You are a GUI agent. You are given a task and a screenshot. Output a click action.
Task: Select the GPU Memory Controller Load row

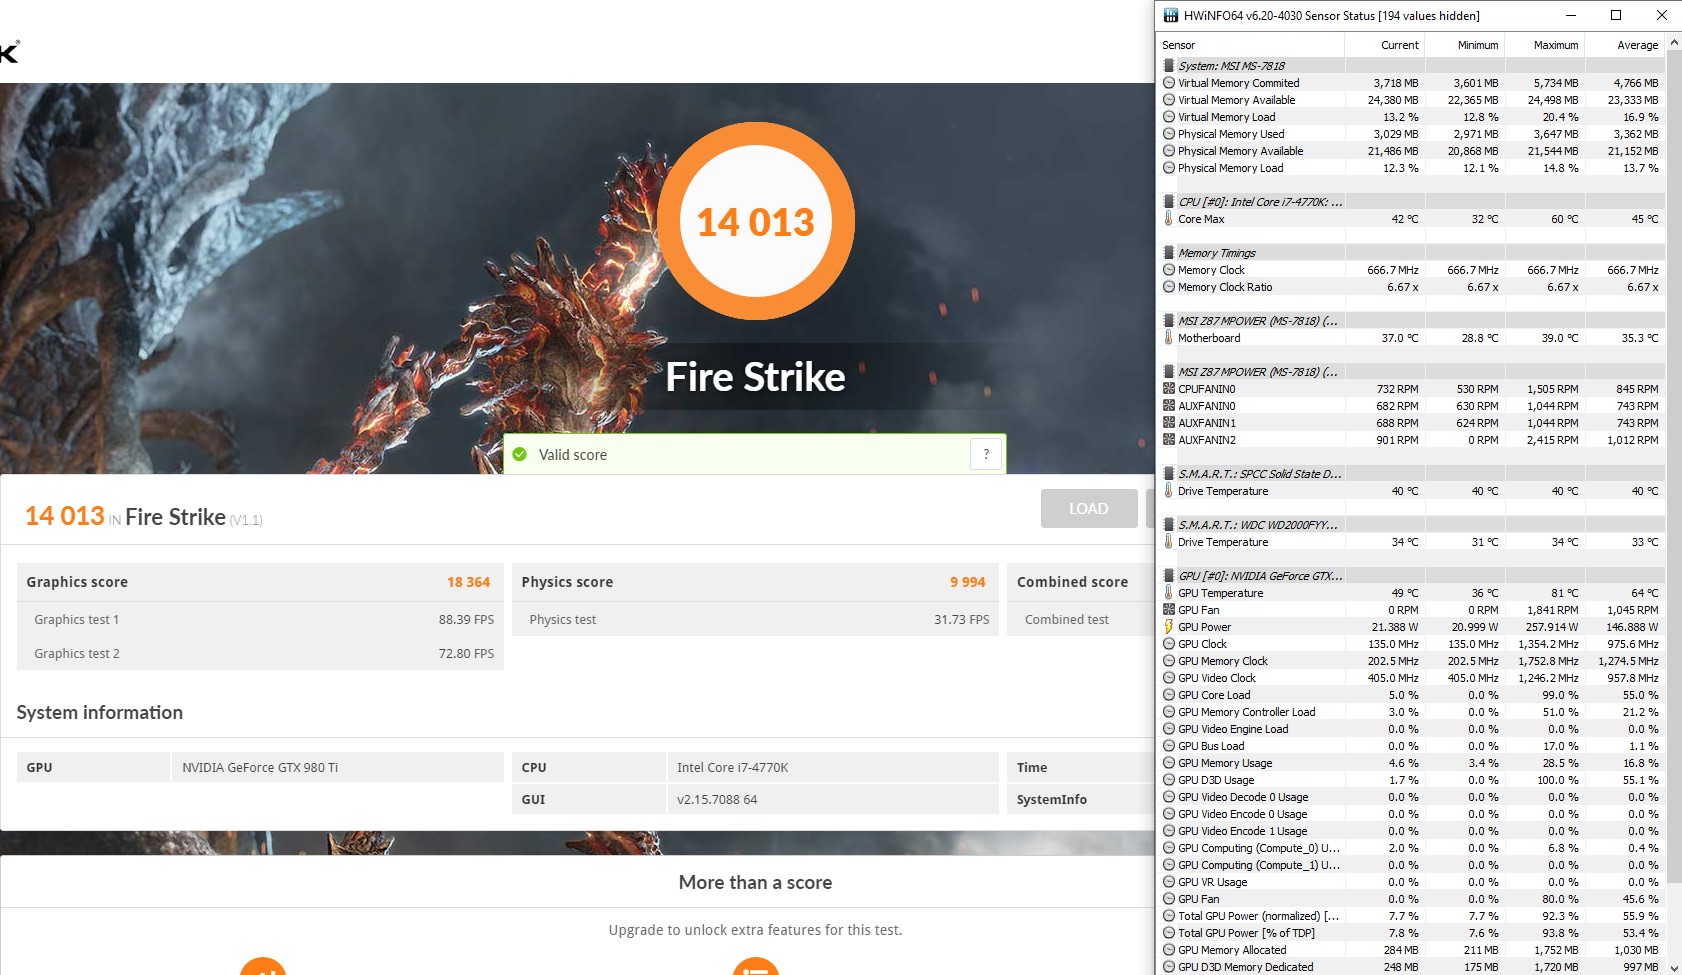1411,712
